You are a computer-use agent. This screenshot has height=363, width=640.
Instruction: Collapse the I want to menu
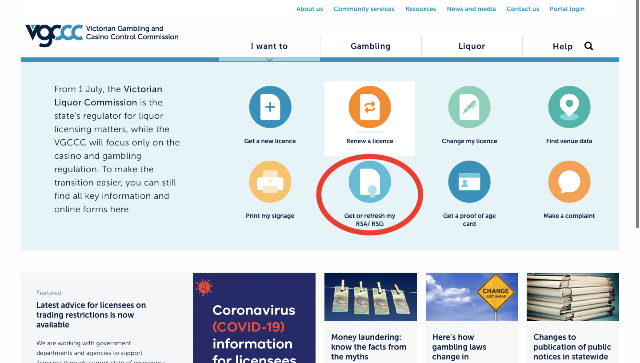click(x=269, y=46)
